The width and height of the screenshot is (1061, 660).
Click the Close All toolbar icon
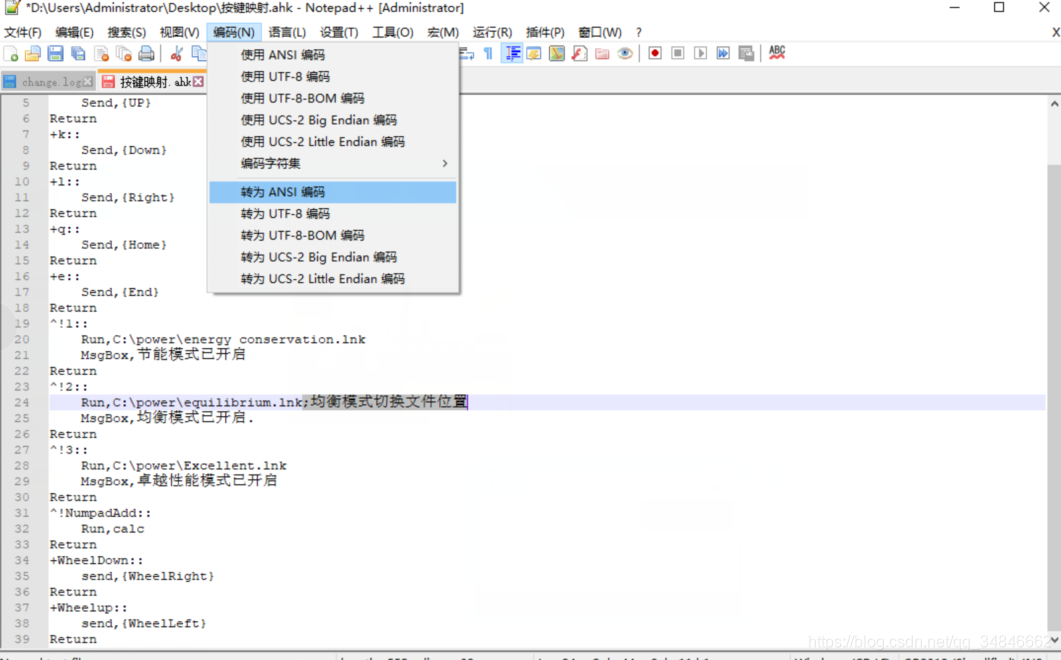click(x=124, y=53)
